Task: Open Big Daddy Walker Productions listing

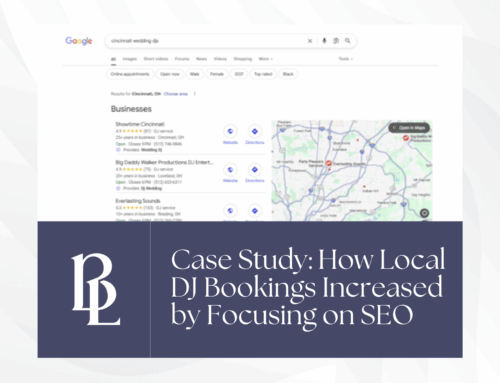Action: [164, 162]
